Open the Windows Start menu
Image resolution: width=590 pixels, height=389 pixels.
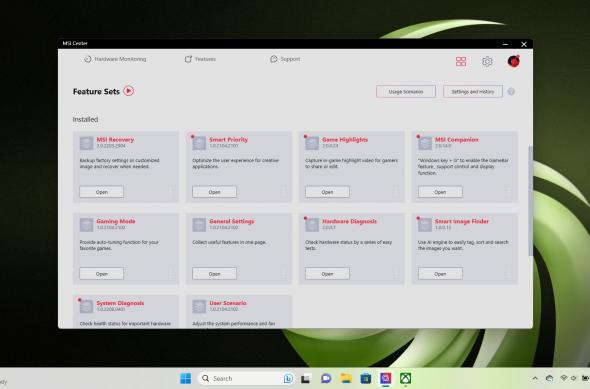click(x=186, y=378)
